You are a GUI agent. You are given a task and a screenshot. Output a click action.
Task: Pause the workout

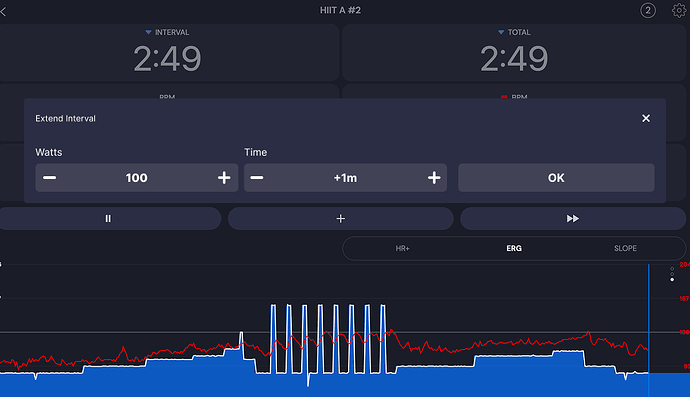click(x=108, y=218)
